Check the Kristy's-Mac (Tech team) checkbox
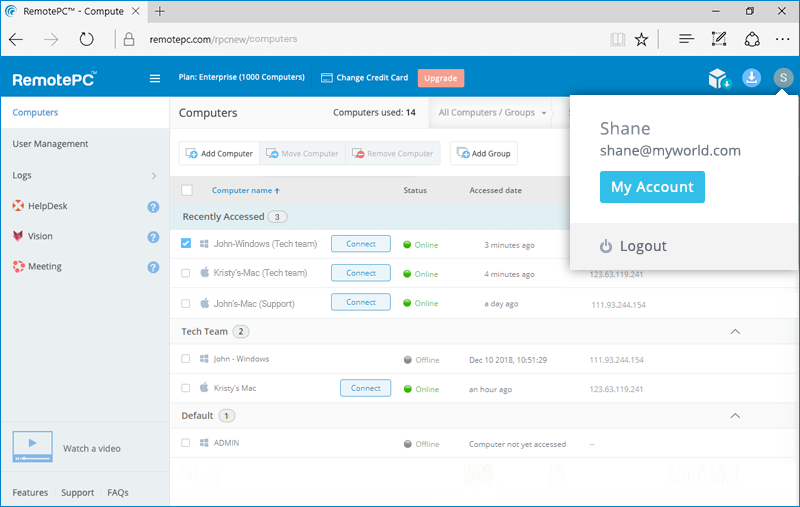Image resolution: width=800 pixels, height=507 pixels. 186,273
